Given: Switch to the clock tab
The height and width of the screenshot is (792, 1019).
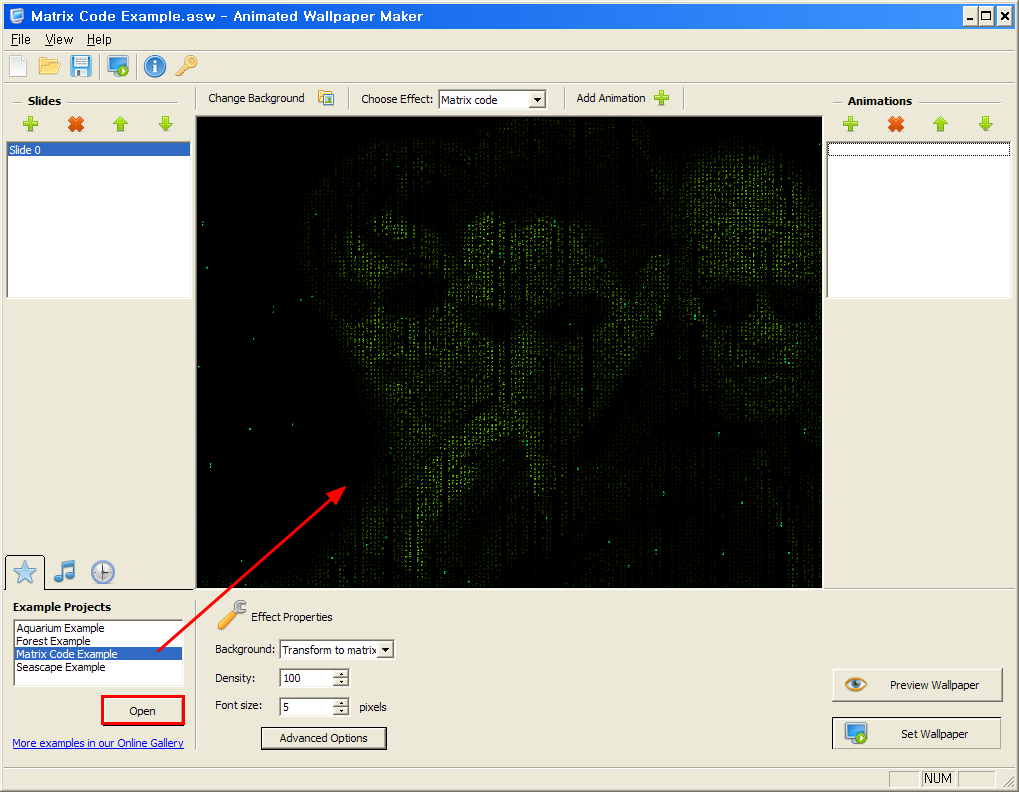Looking at the screenshot, I should click(x=103, y=572).
